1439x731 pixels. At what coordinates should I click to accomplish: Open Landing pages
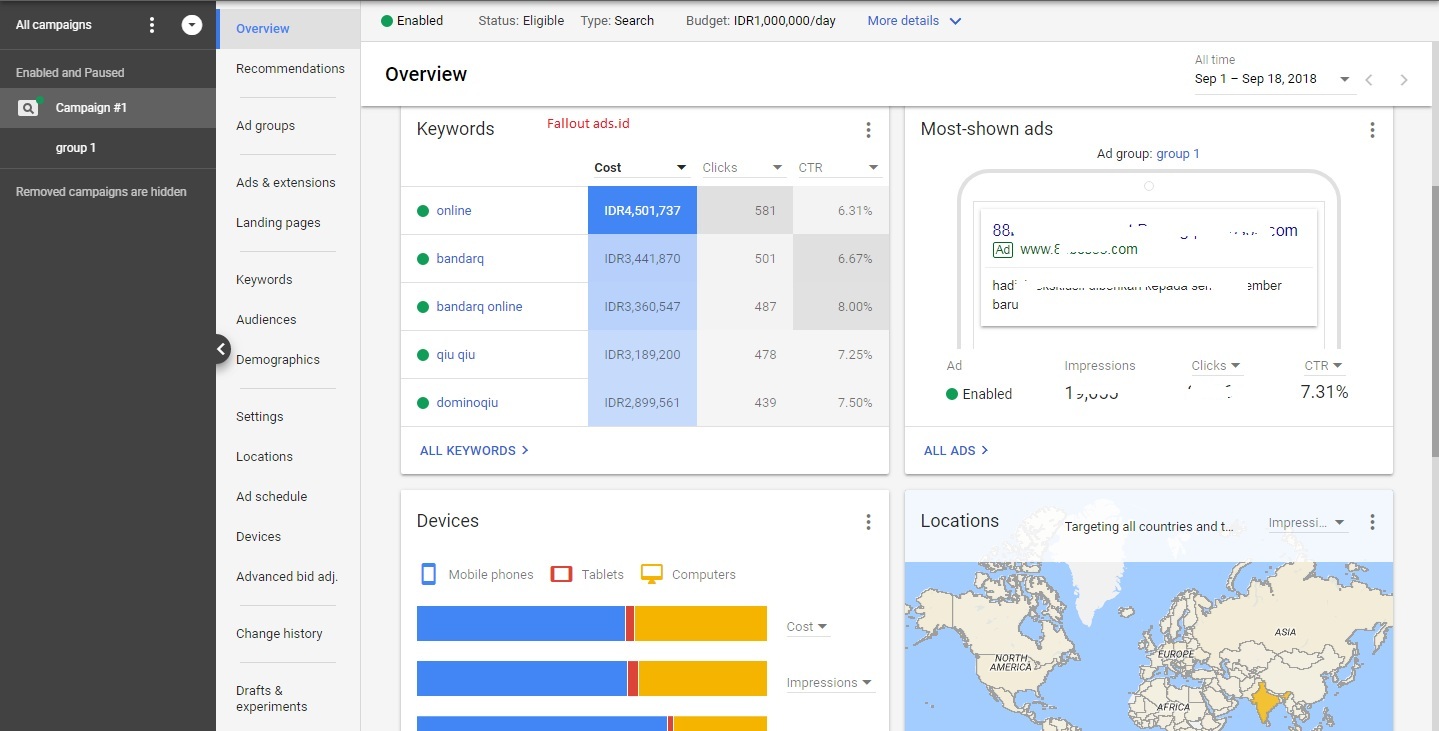click(278, 223)
